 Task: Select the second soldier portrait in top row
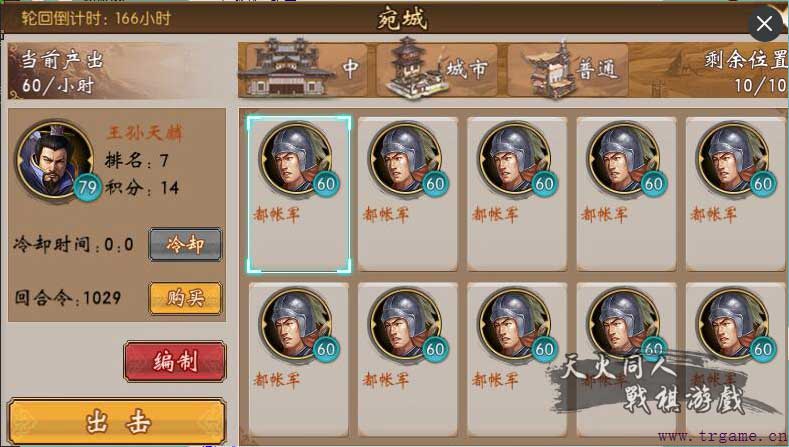pos(406,158)
